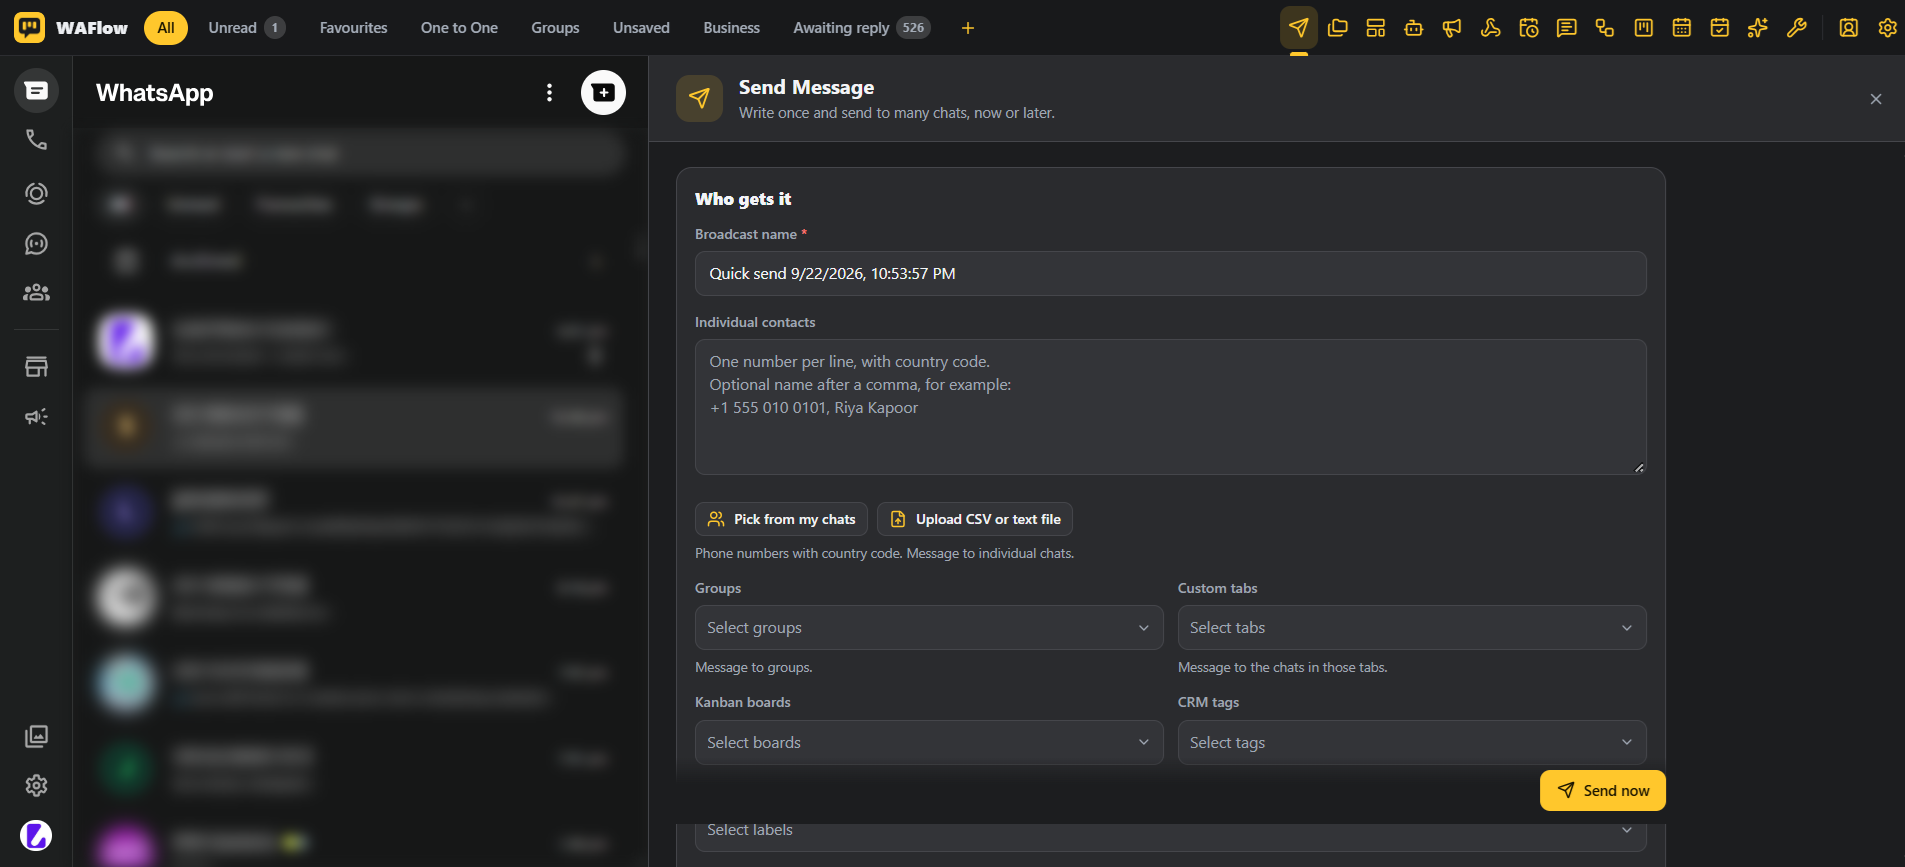Expand the Select tags dropdown
The height and width of the screenshot is (867, 1905).
coord(1412,743)
